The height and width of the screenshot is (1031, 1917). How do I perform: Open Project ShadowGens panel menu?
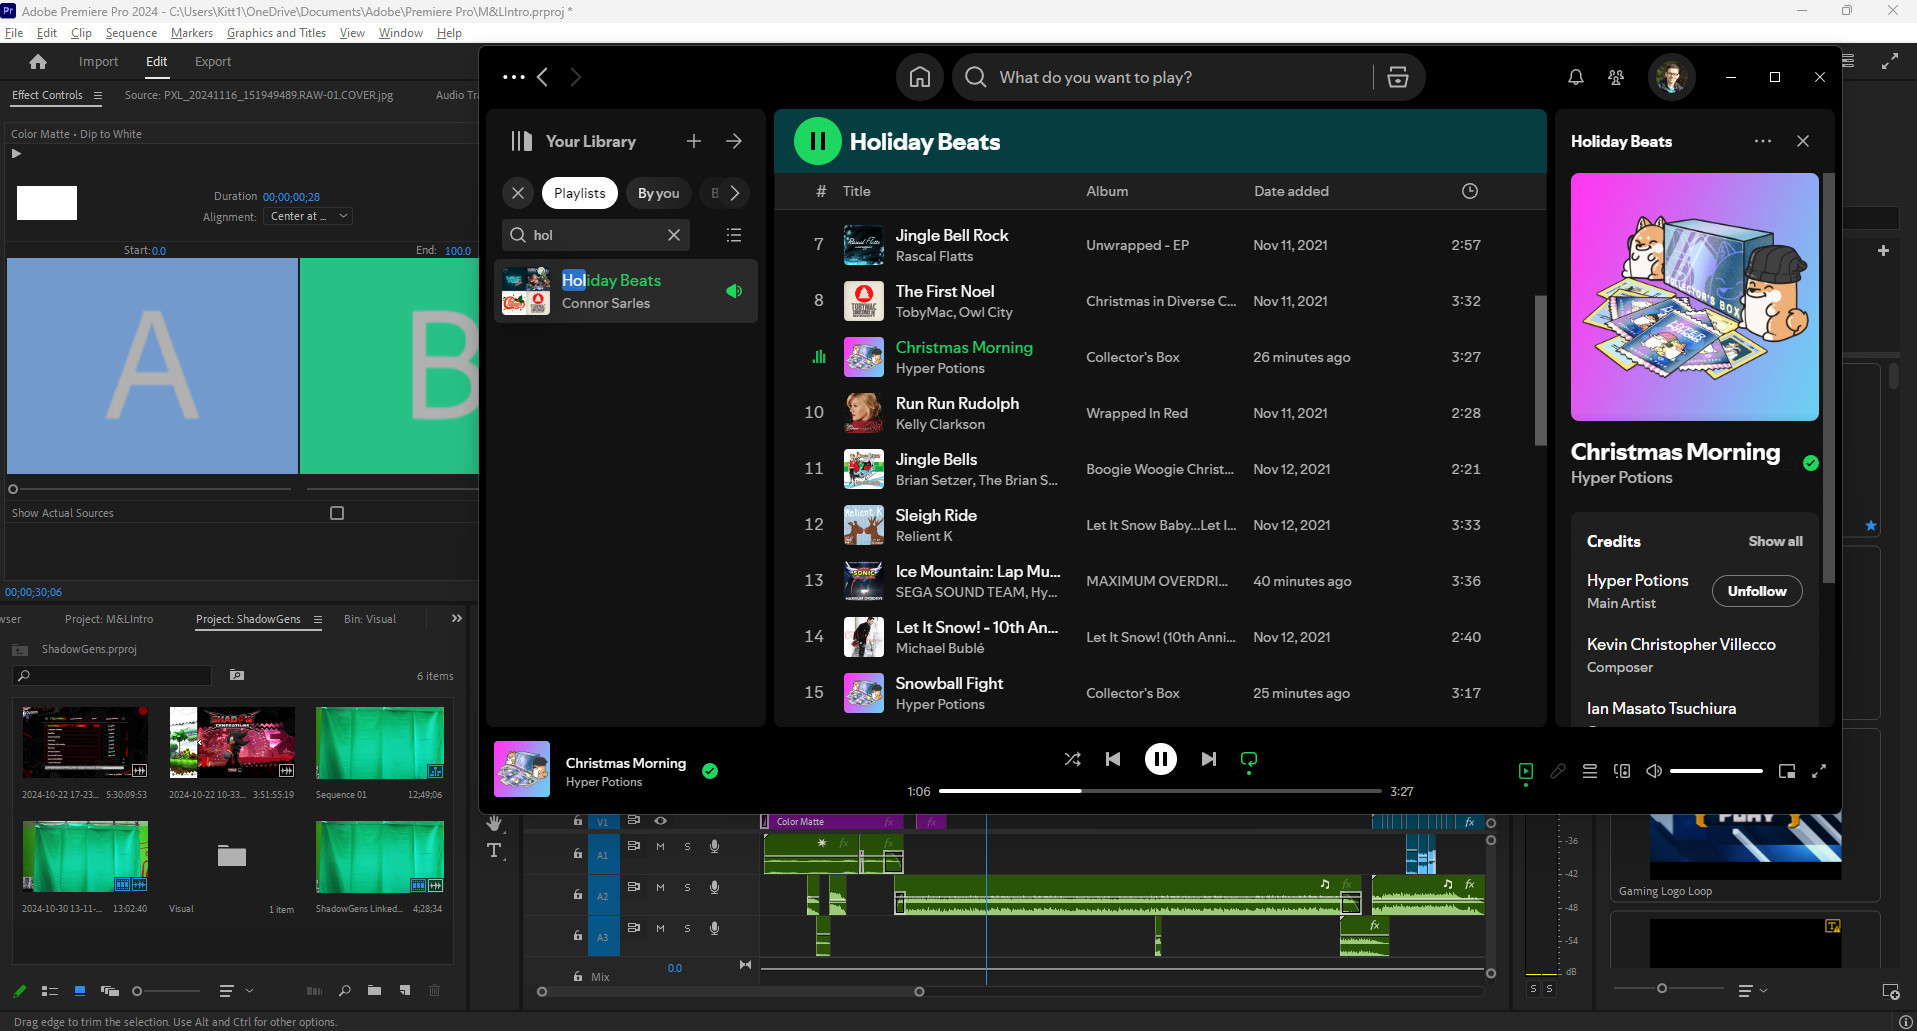318,620
